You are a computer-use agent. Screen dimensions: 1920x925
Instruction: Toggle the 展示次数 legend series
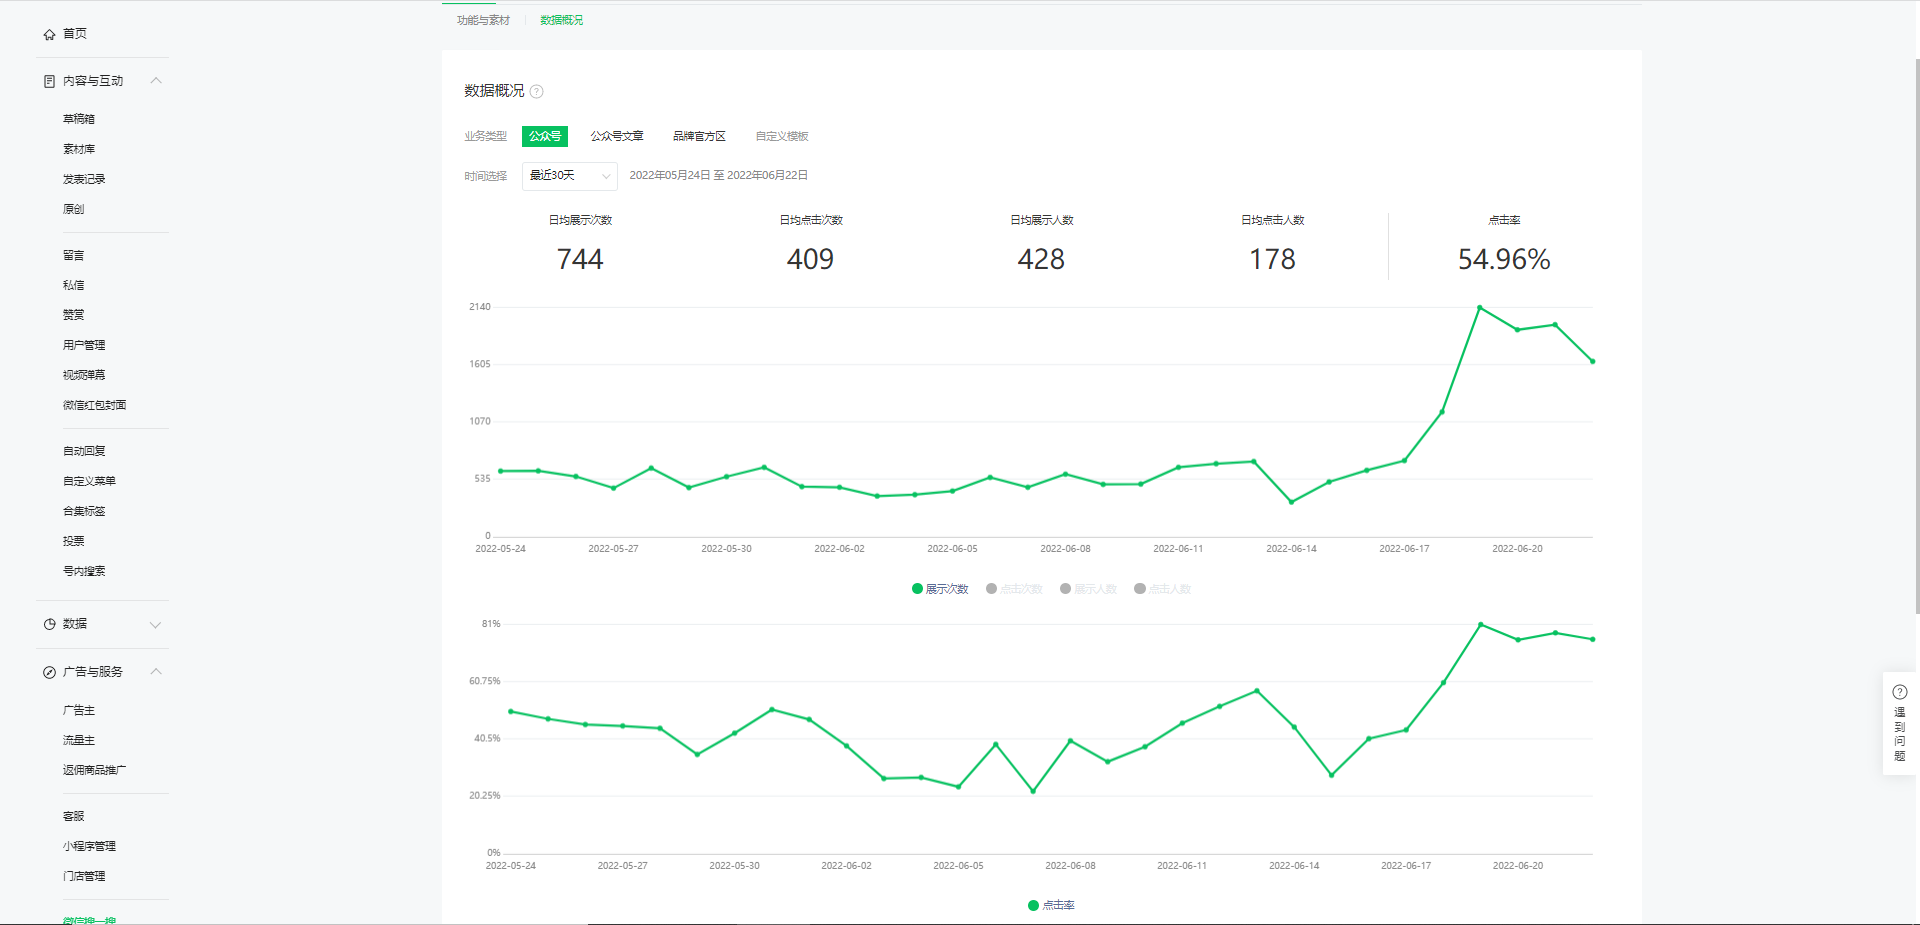pos(940,589)
